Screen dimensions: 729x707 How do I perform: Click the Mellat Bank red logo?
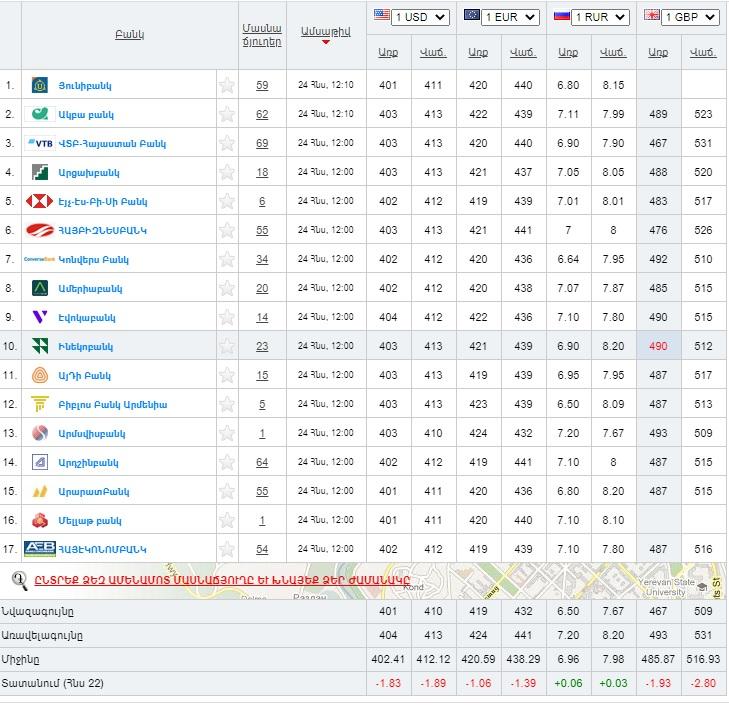tap(40, 521)
